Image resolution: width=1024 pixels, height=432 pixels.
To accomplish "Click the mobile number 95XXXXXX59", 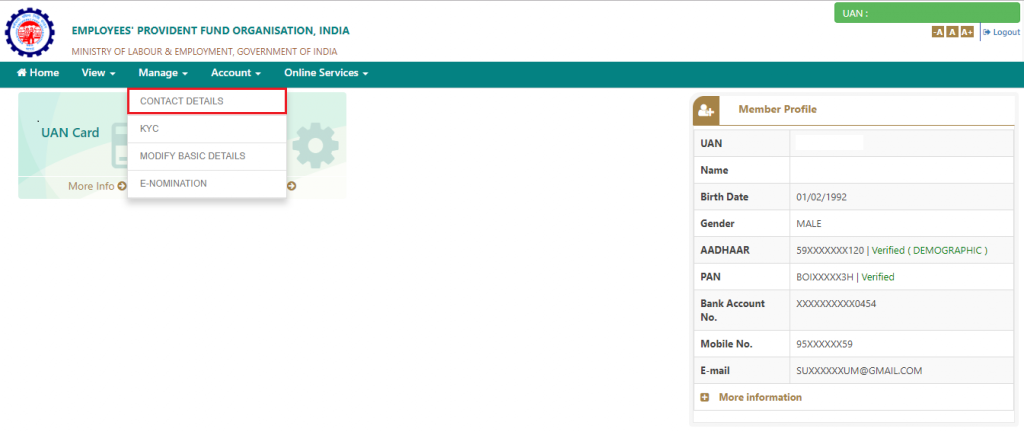I will [x=824, y=344].
